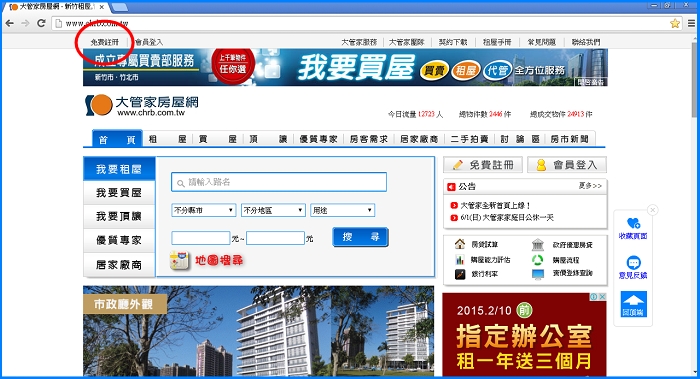700x379 pixels.
Task: Open the 房貸試算 house icon link
Action: pos(460,244)
